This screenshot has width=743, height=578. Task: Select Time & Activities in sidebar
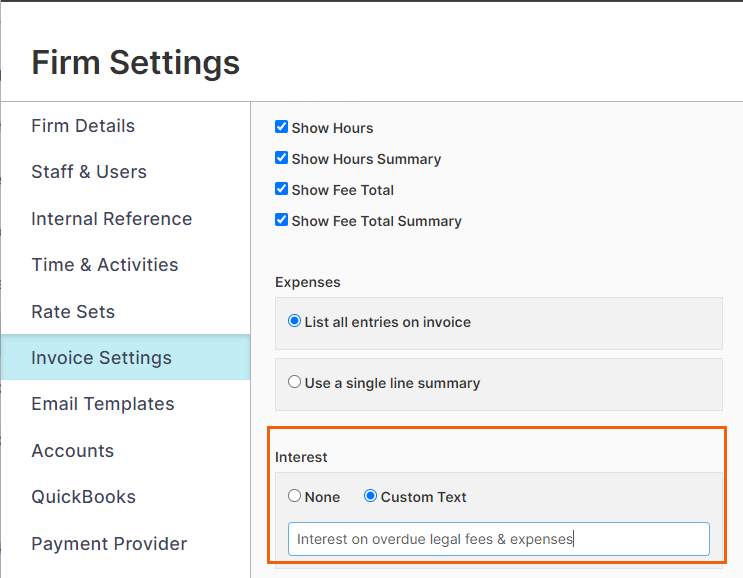click(x=104, y=265)
